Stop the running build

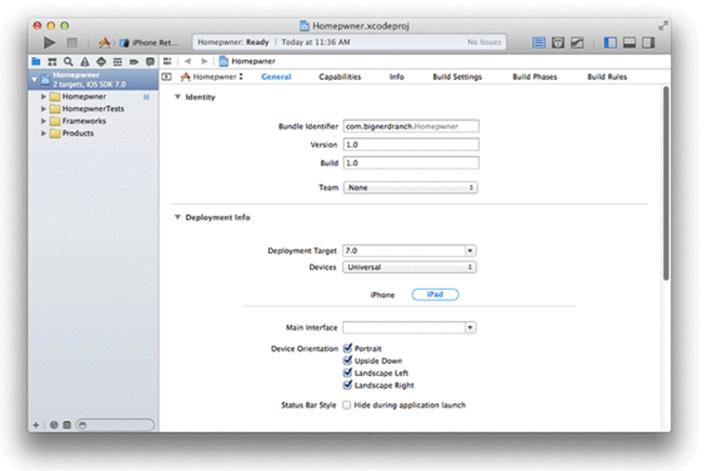pyautogui.click(x=72, y=42)
